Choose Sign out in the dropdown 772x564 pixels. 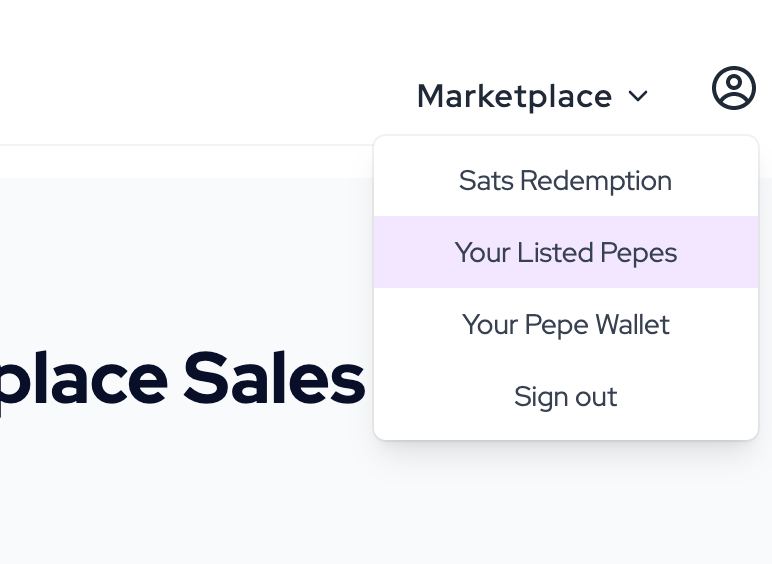[x=566, y=396]
